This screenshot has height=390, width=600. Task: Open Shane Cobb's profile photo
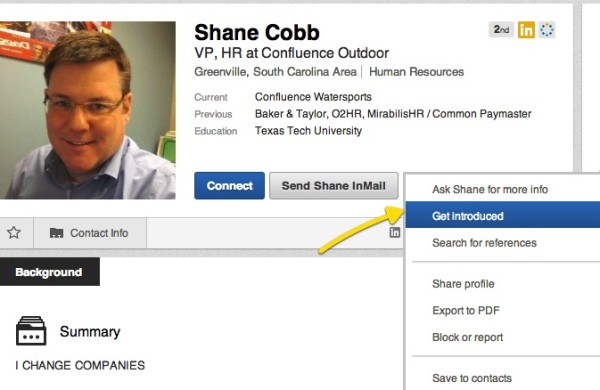pyautogui.click(x=88, y=110)
